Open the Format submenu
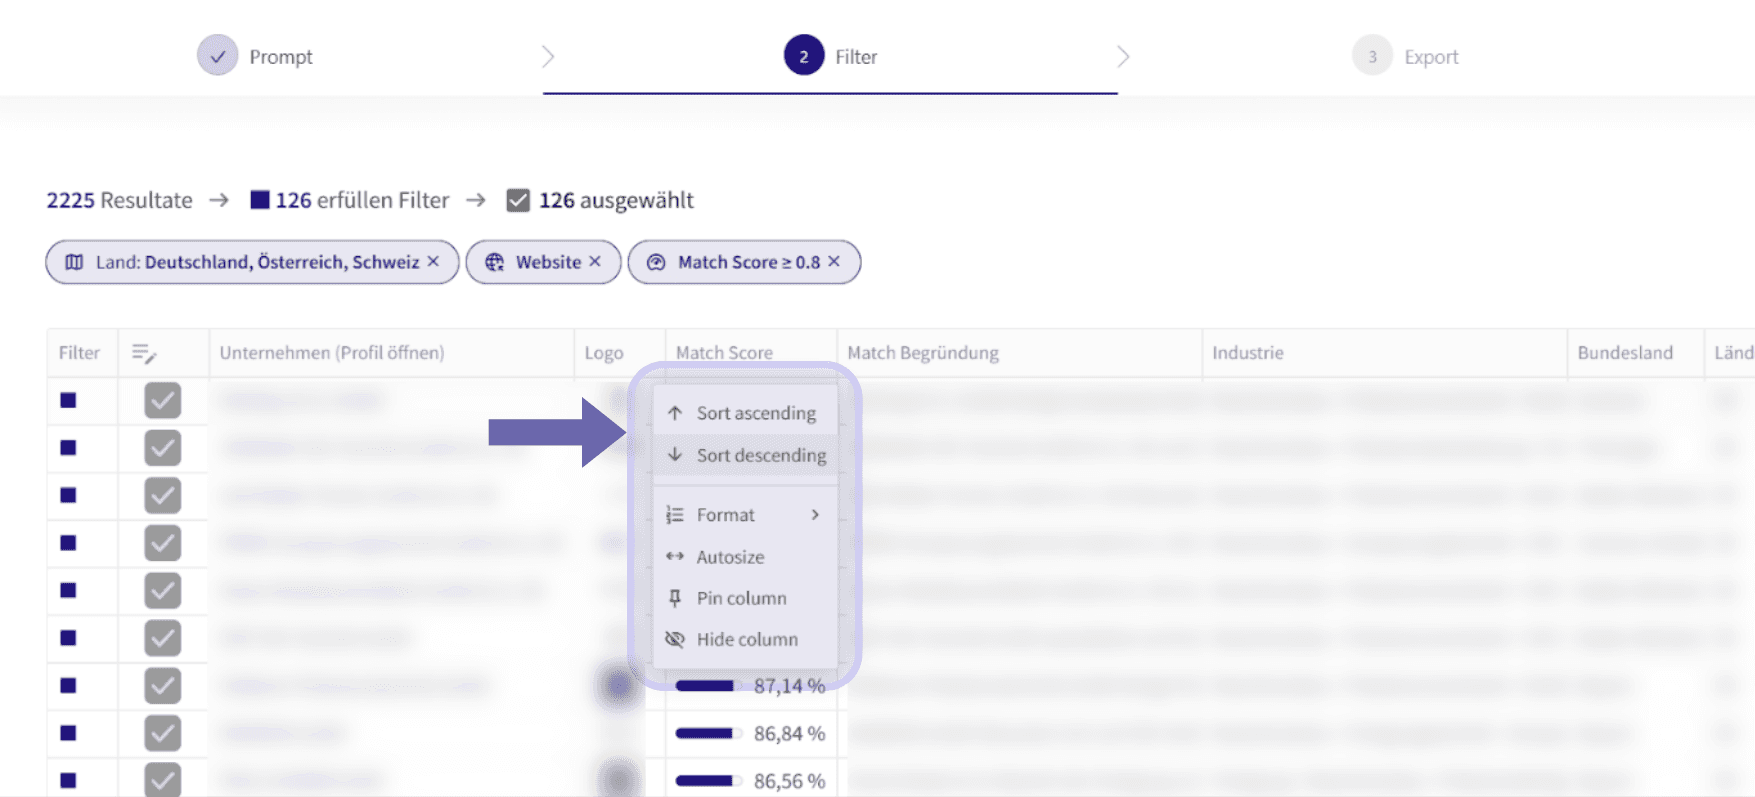The height and width of the screenshot is (797, 1755). point(745,515)
